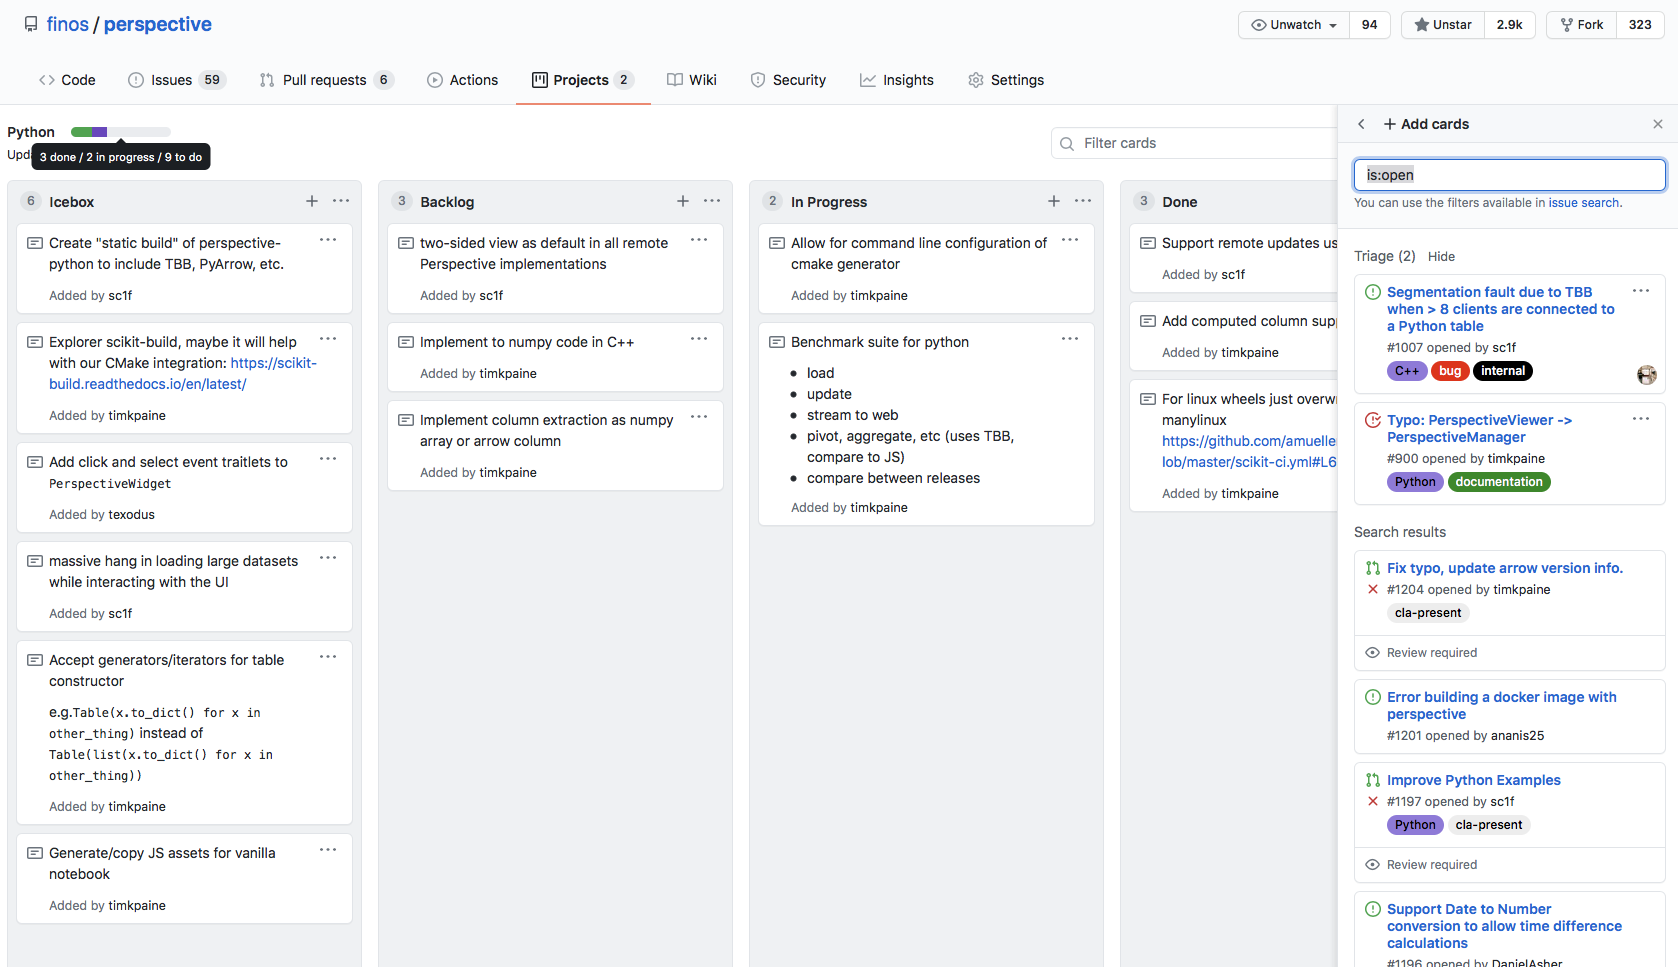Open the Unwatch dropdown

(x=1294, y=25)
